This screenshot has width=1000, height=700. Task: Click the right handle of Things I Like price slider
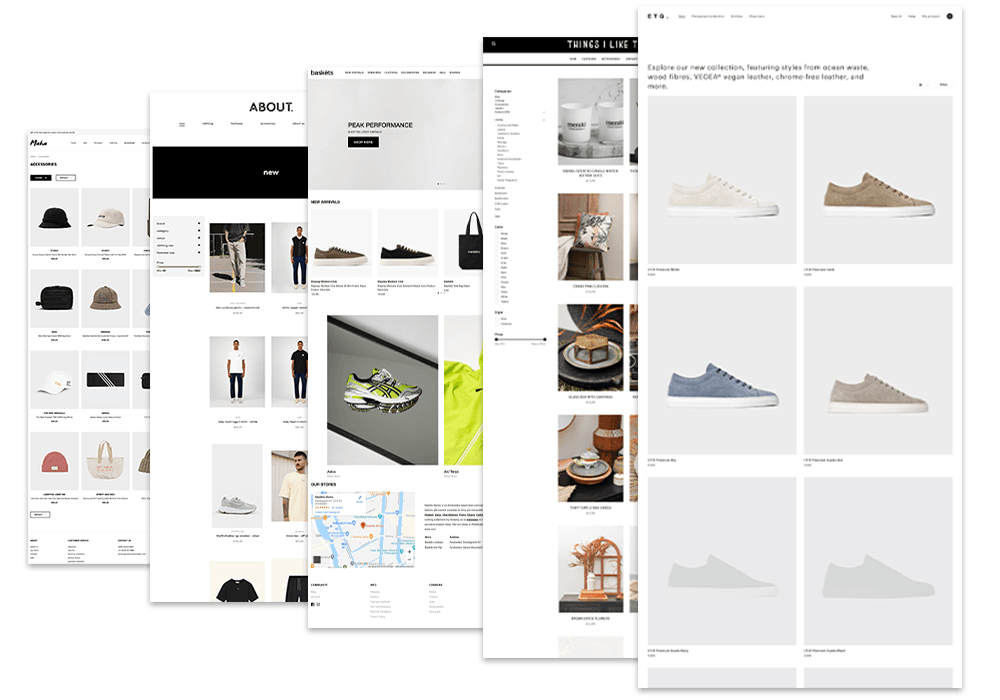tap(545, 340)
